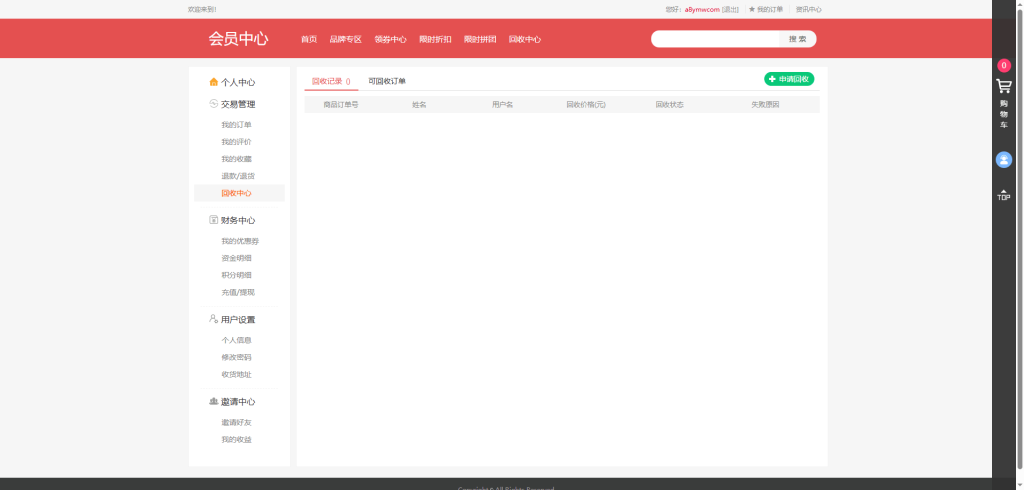Open the blue user avatar icon
Image resolution: width=1024 pixels, height=490 pixels.
(x=1004, y=159)
